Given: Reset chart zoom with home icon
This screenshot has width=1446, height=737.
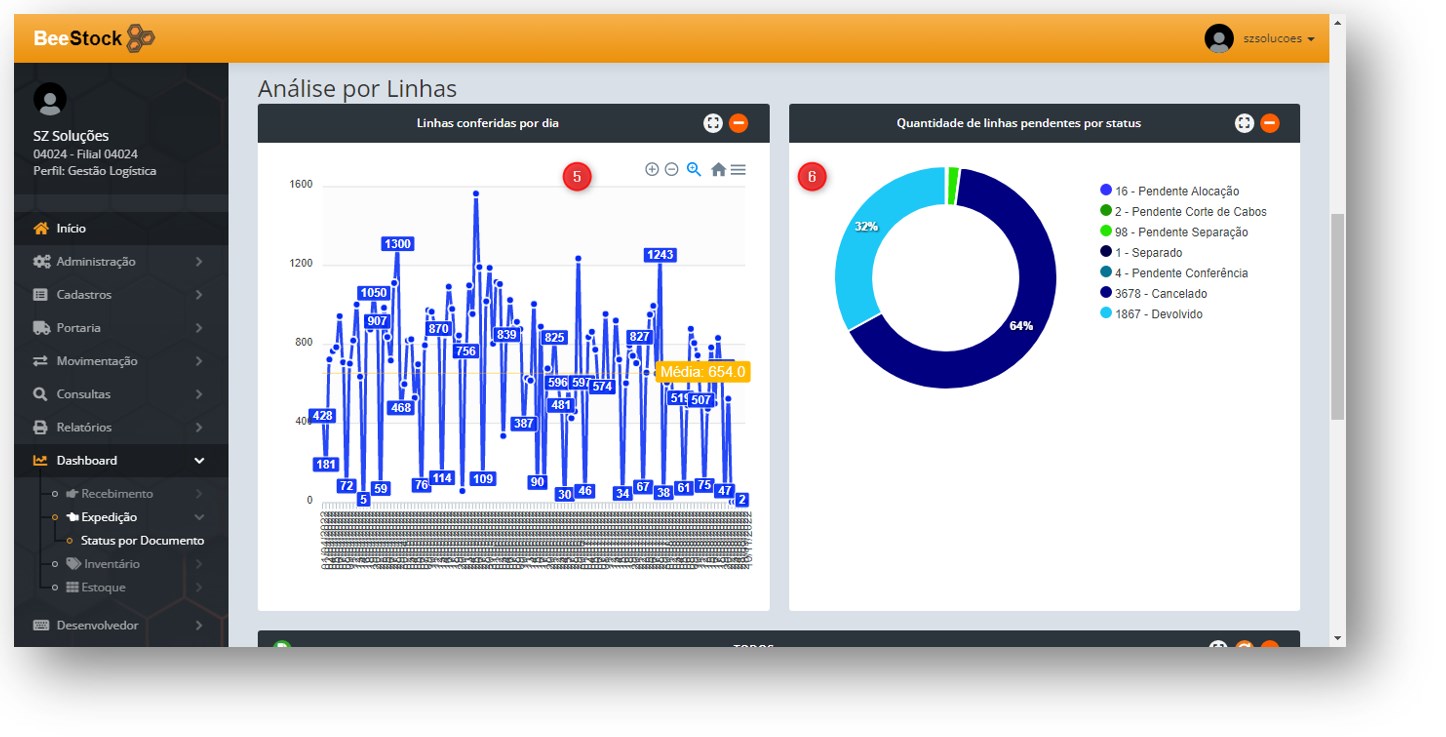Looking at the screenshot, I should click(x=718, y=170).
